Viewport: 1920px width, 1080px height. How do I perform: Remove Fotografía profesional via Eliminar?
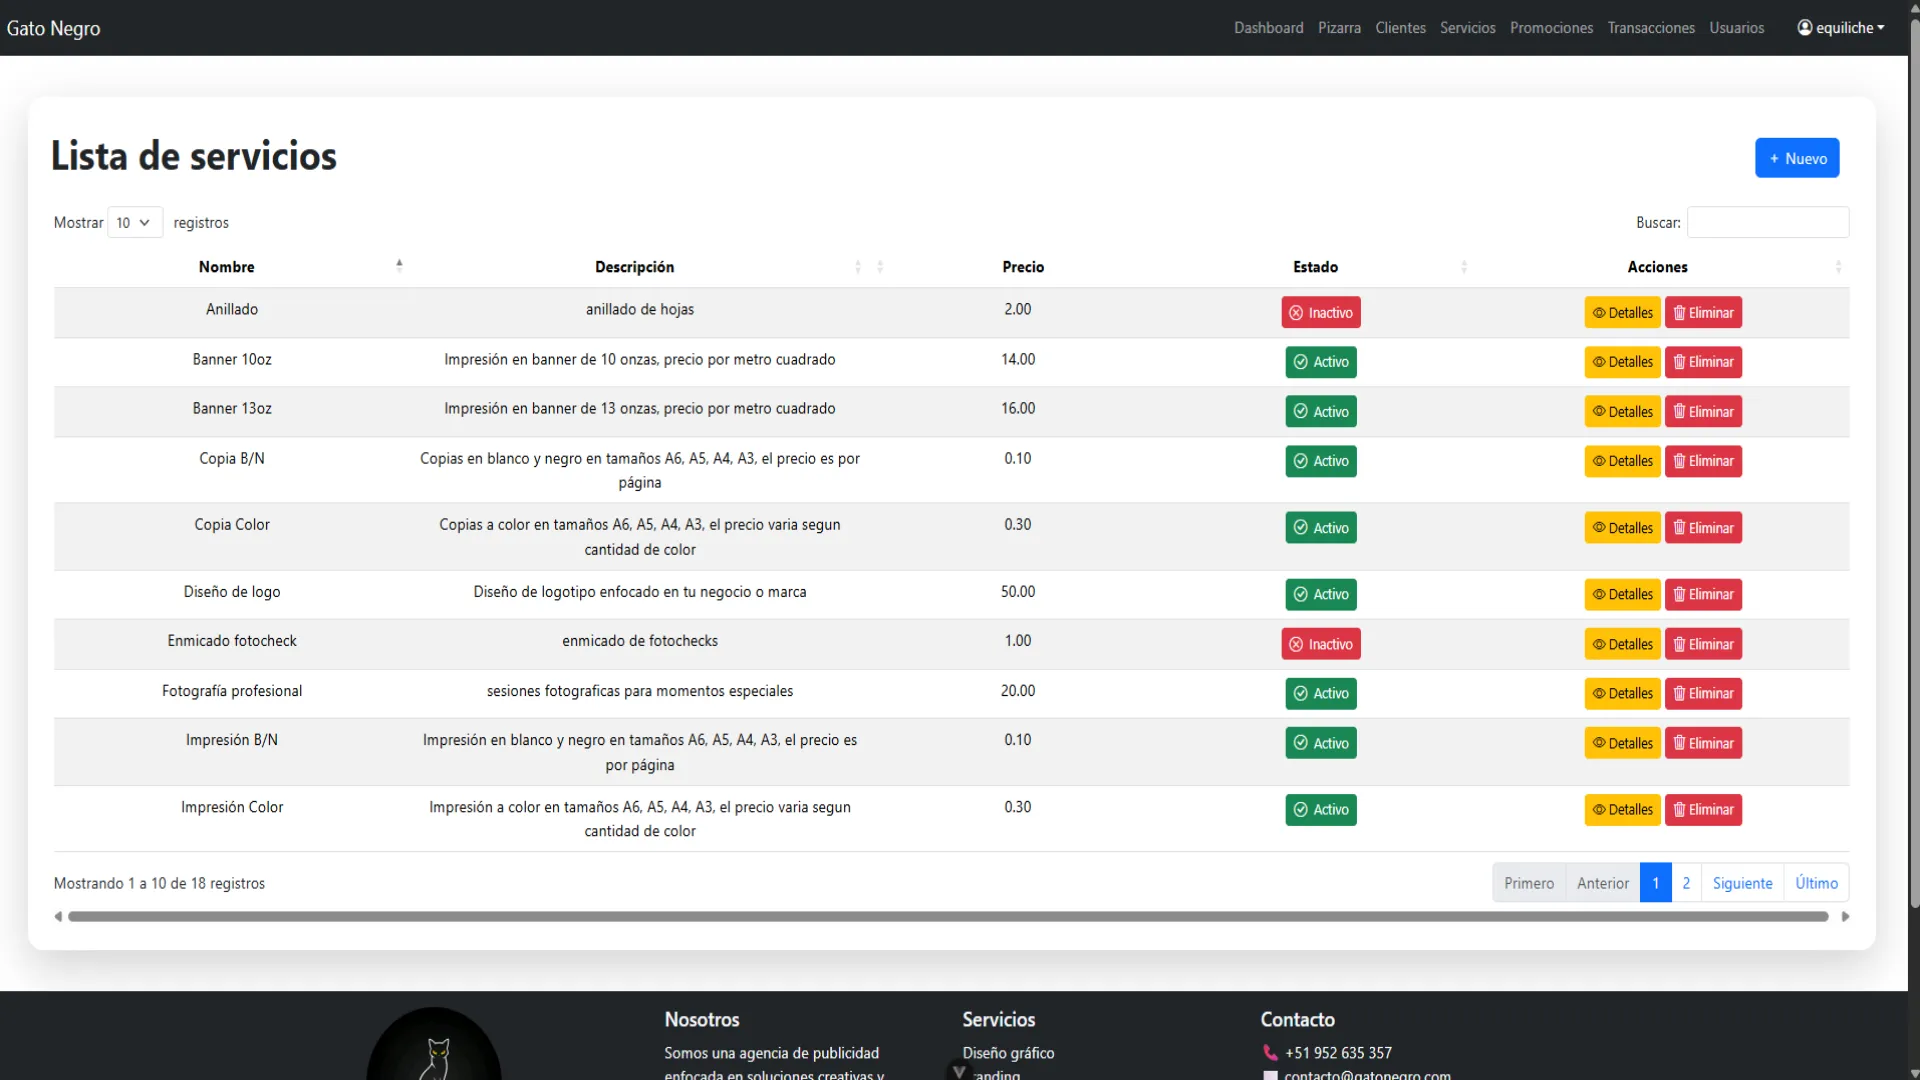pyautogui.click(x=1703, y=693)
